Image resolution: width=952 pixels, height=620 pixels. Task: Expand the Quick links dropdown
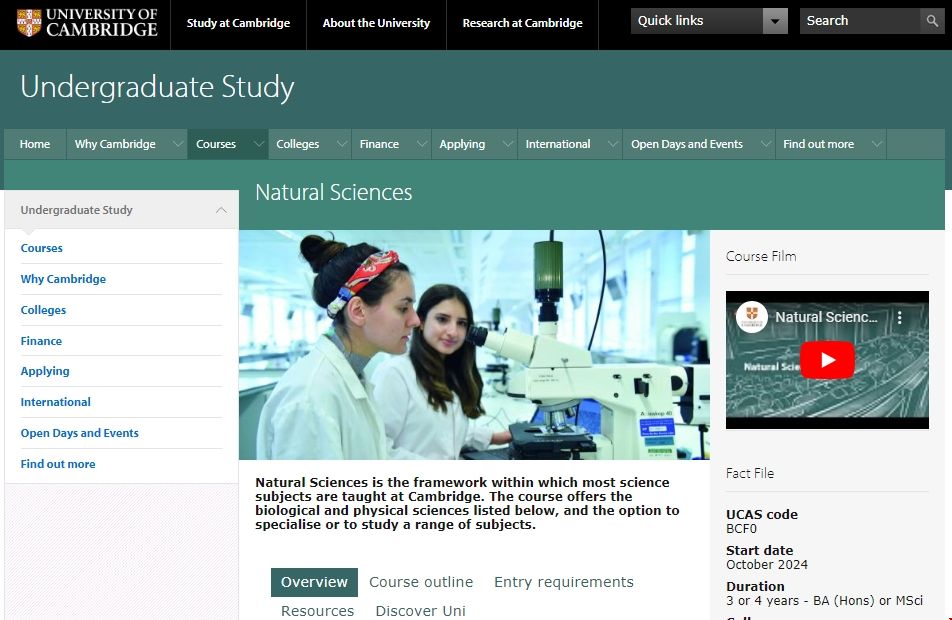(x=774, y=21)
